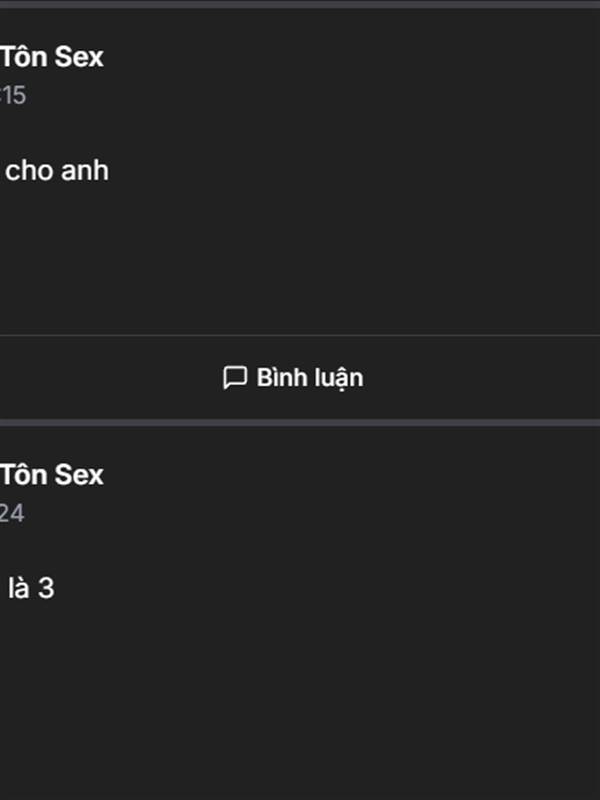Click first post's timestamp ending in 15
The image size is (600, 800).
(x=12, y=96)
